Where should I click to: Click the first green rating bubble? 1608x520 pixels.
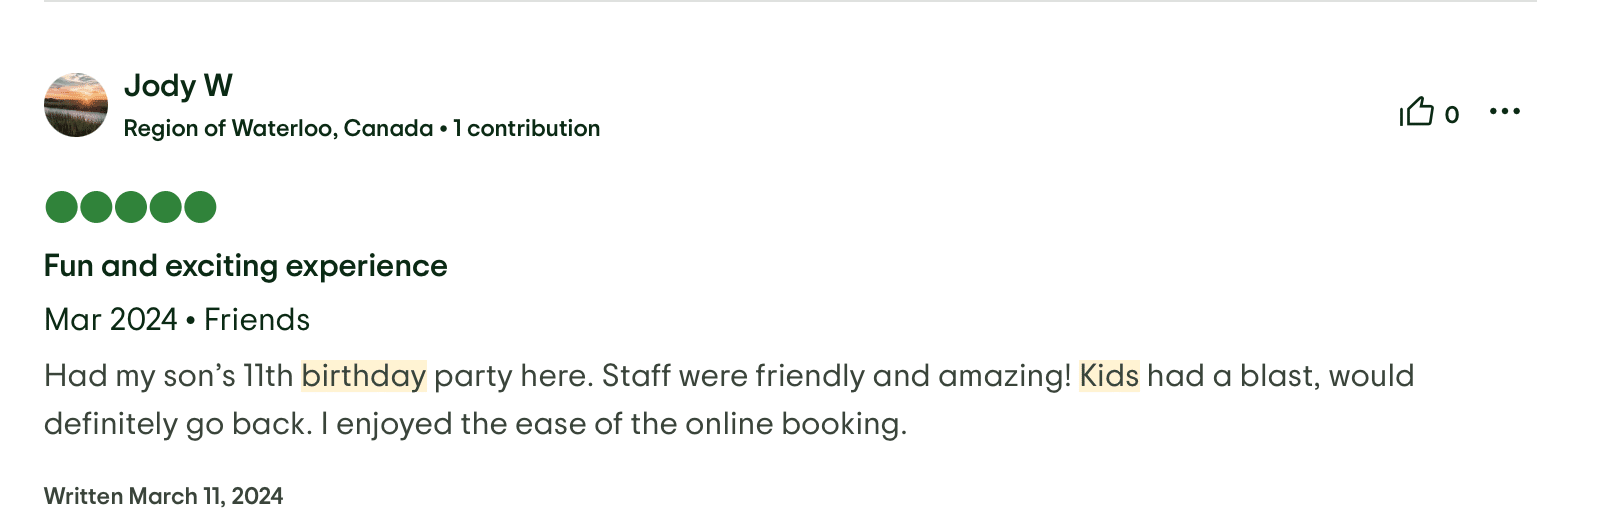[62, 207]
